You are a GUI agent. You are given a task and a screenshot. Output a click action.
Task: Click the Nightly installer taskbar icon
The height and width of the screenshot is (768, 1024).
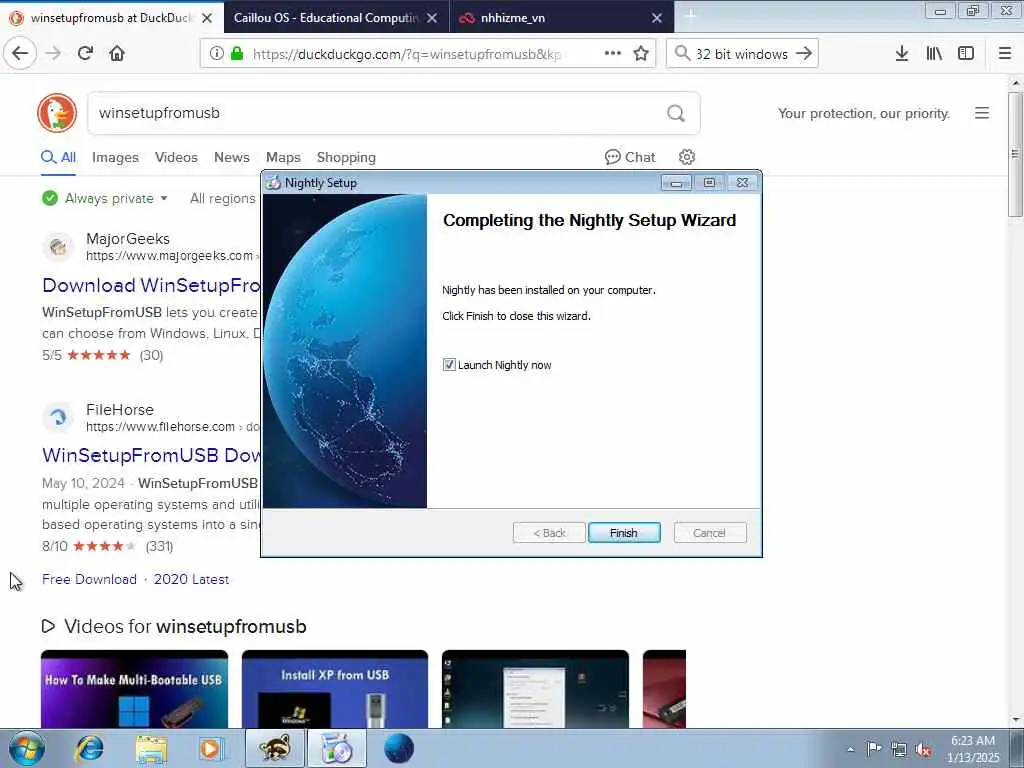click(x=337, y=748)
